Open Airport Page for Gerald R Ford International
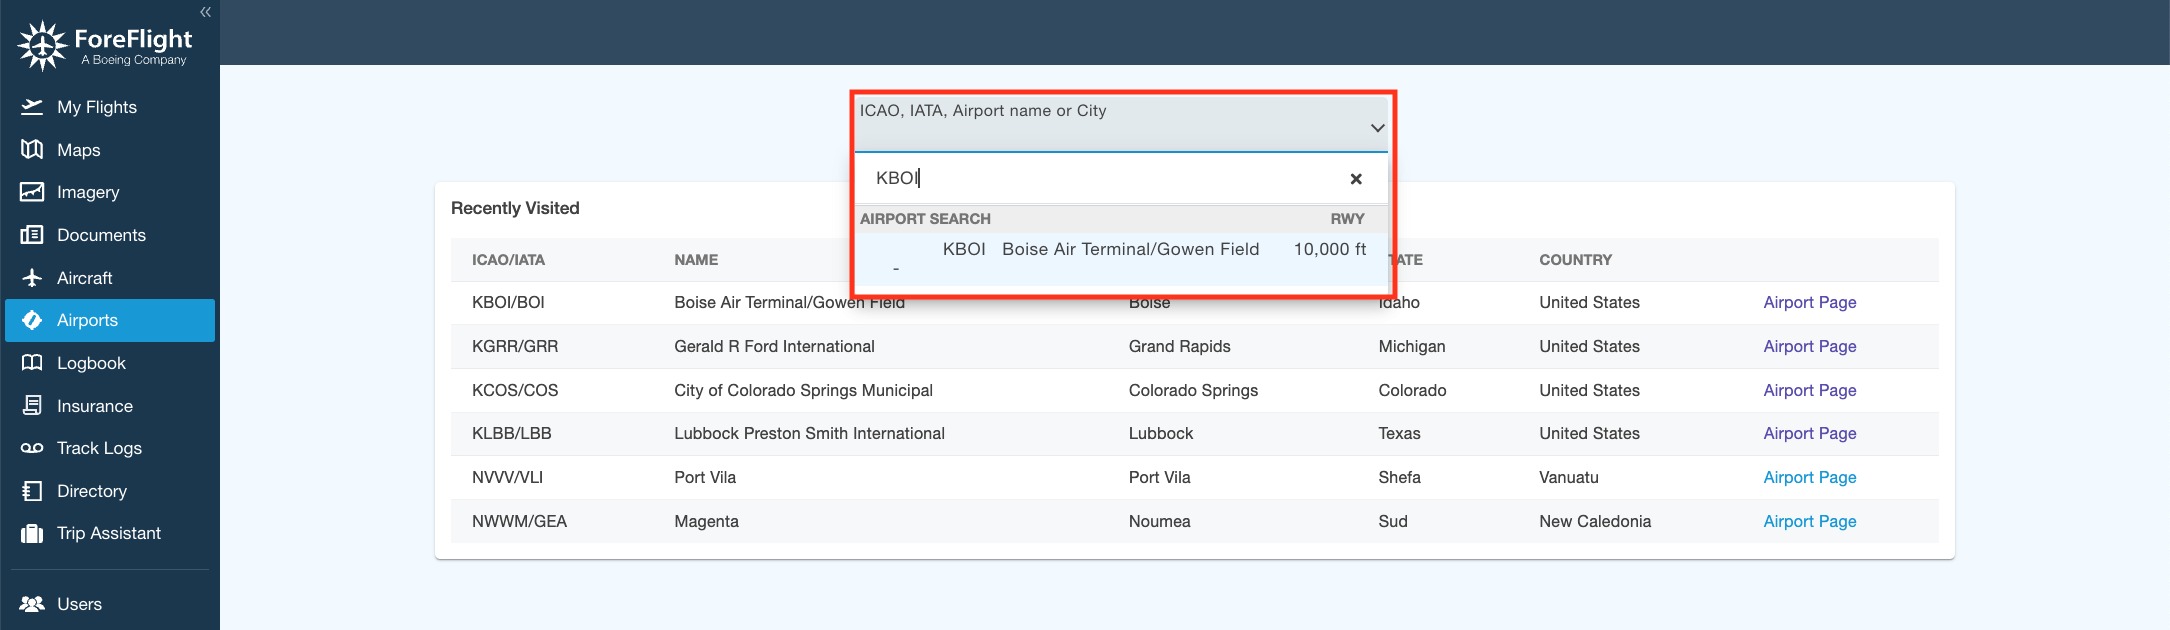The width and height of the screenshot is (2170, 630). pos(1809,346)
